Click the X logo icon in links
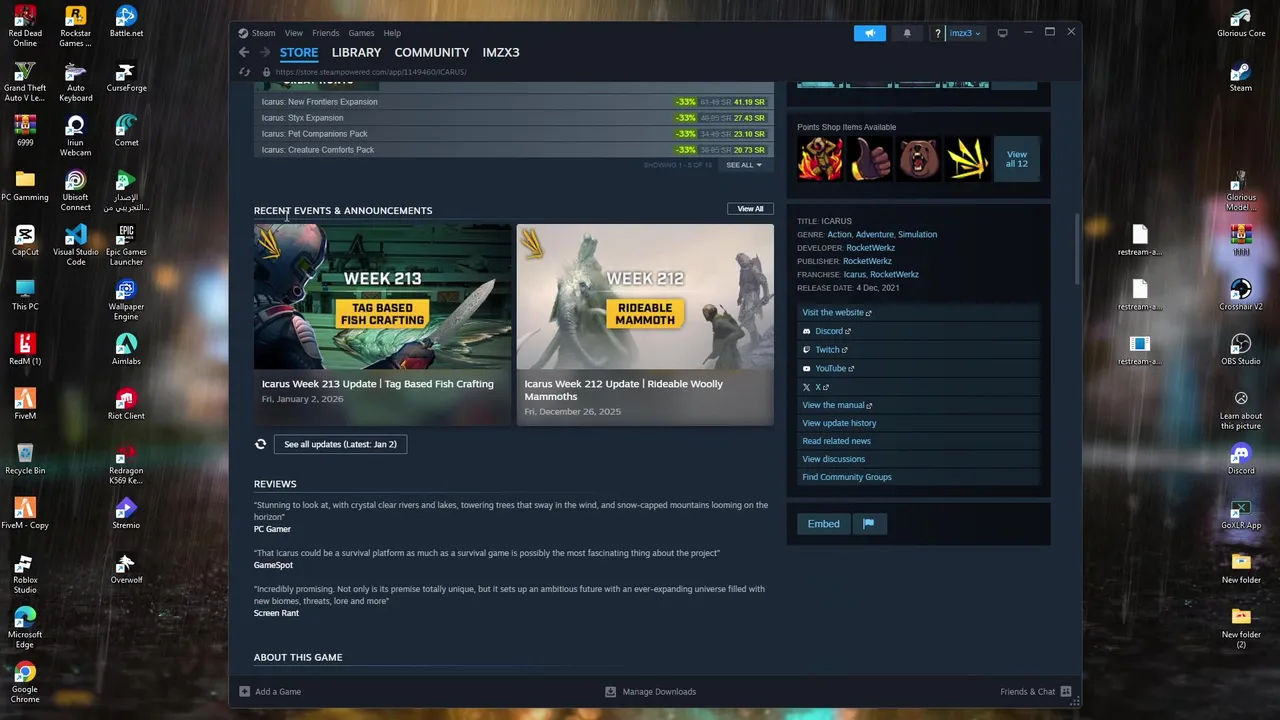This screenshot has width=1280, height=720. pos(806,387)
